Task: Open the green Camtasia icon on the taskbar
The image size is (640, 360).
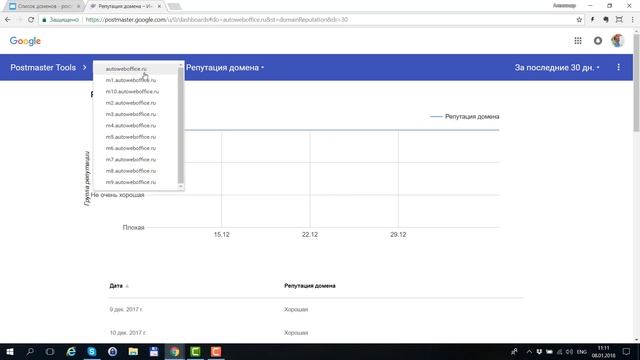Action: pyautogui.click(x=195, y=351)
